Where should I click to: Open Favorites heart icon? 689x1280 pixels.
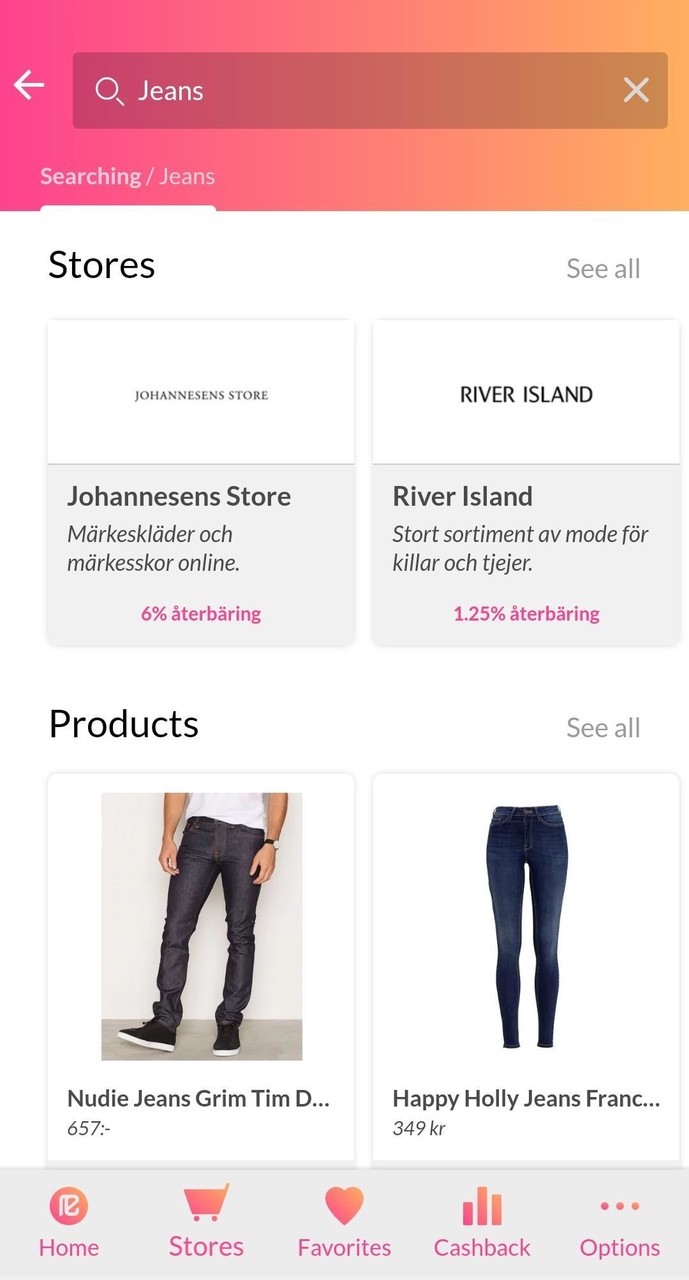click(344, 1205)
